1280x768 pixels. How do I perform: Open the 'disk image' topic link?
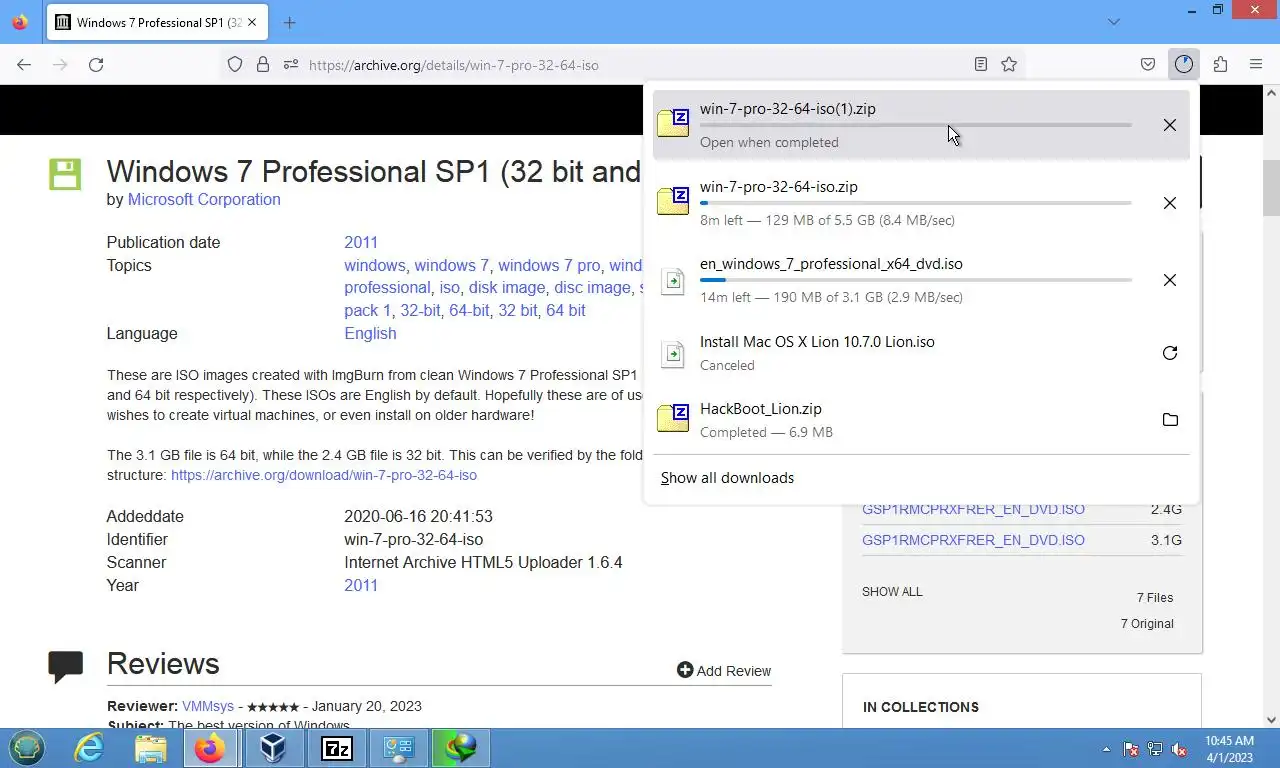pos(507,287)
